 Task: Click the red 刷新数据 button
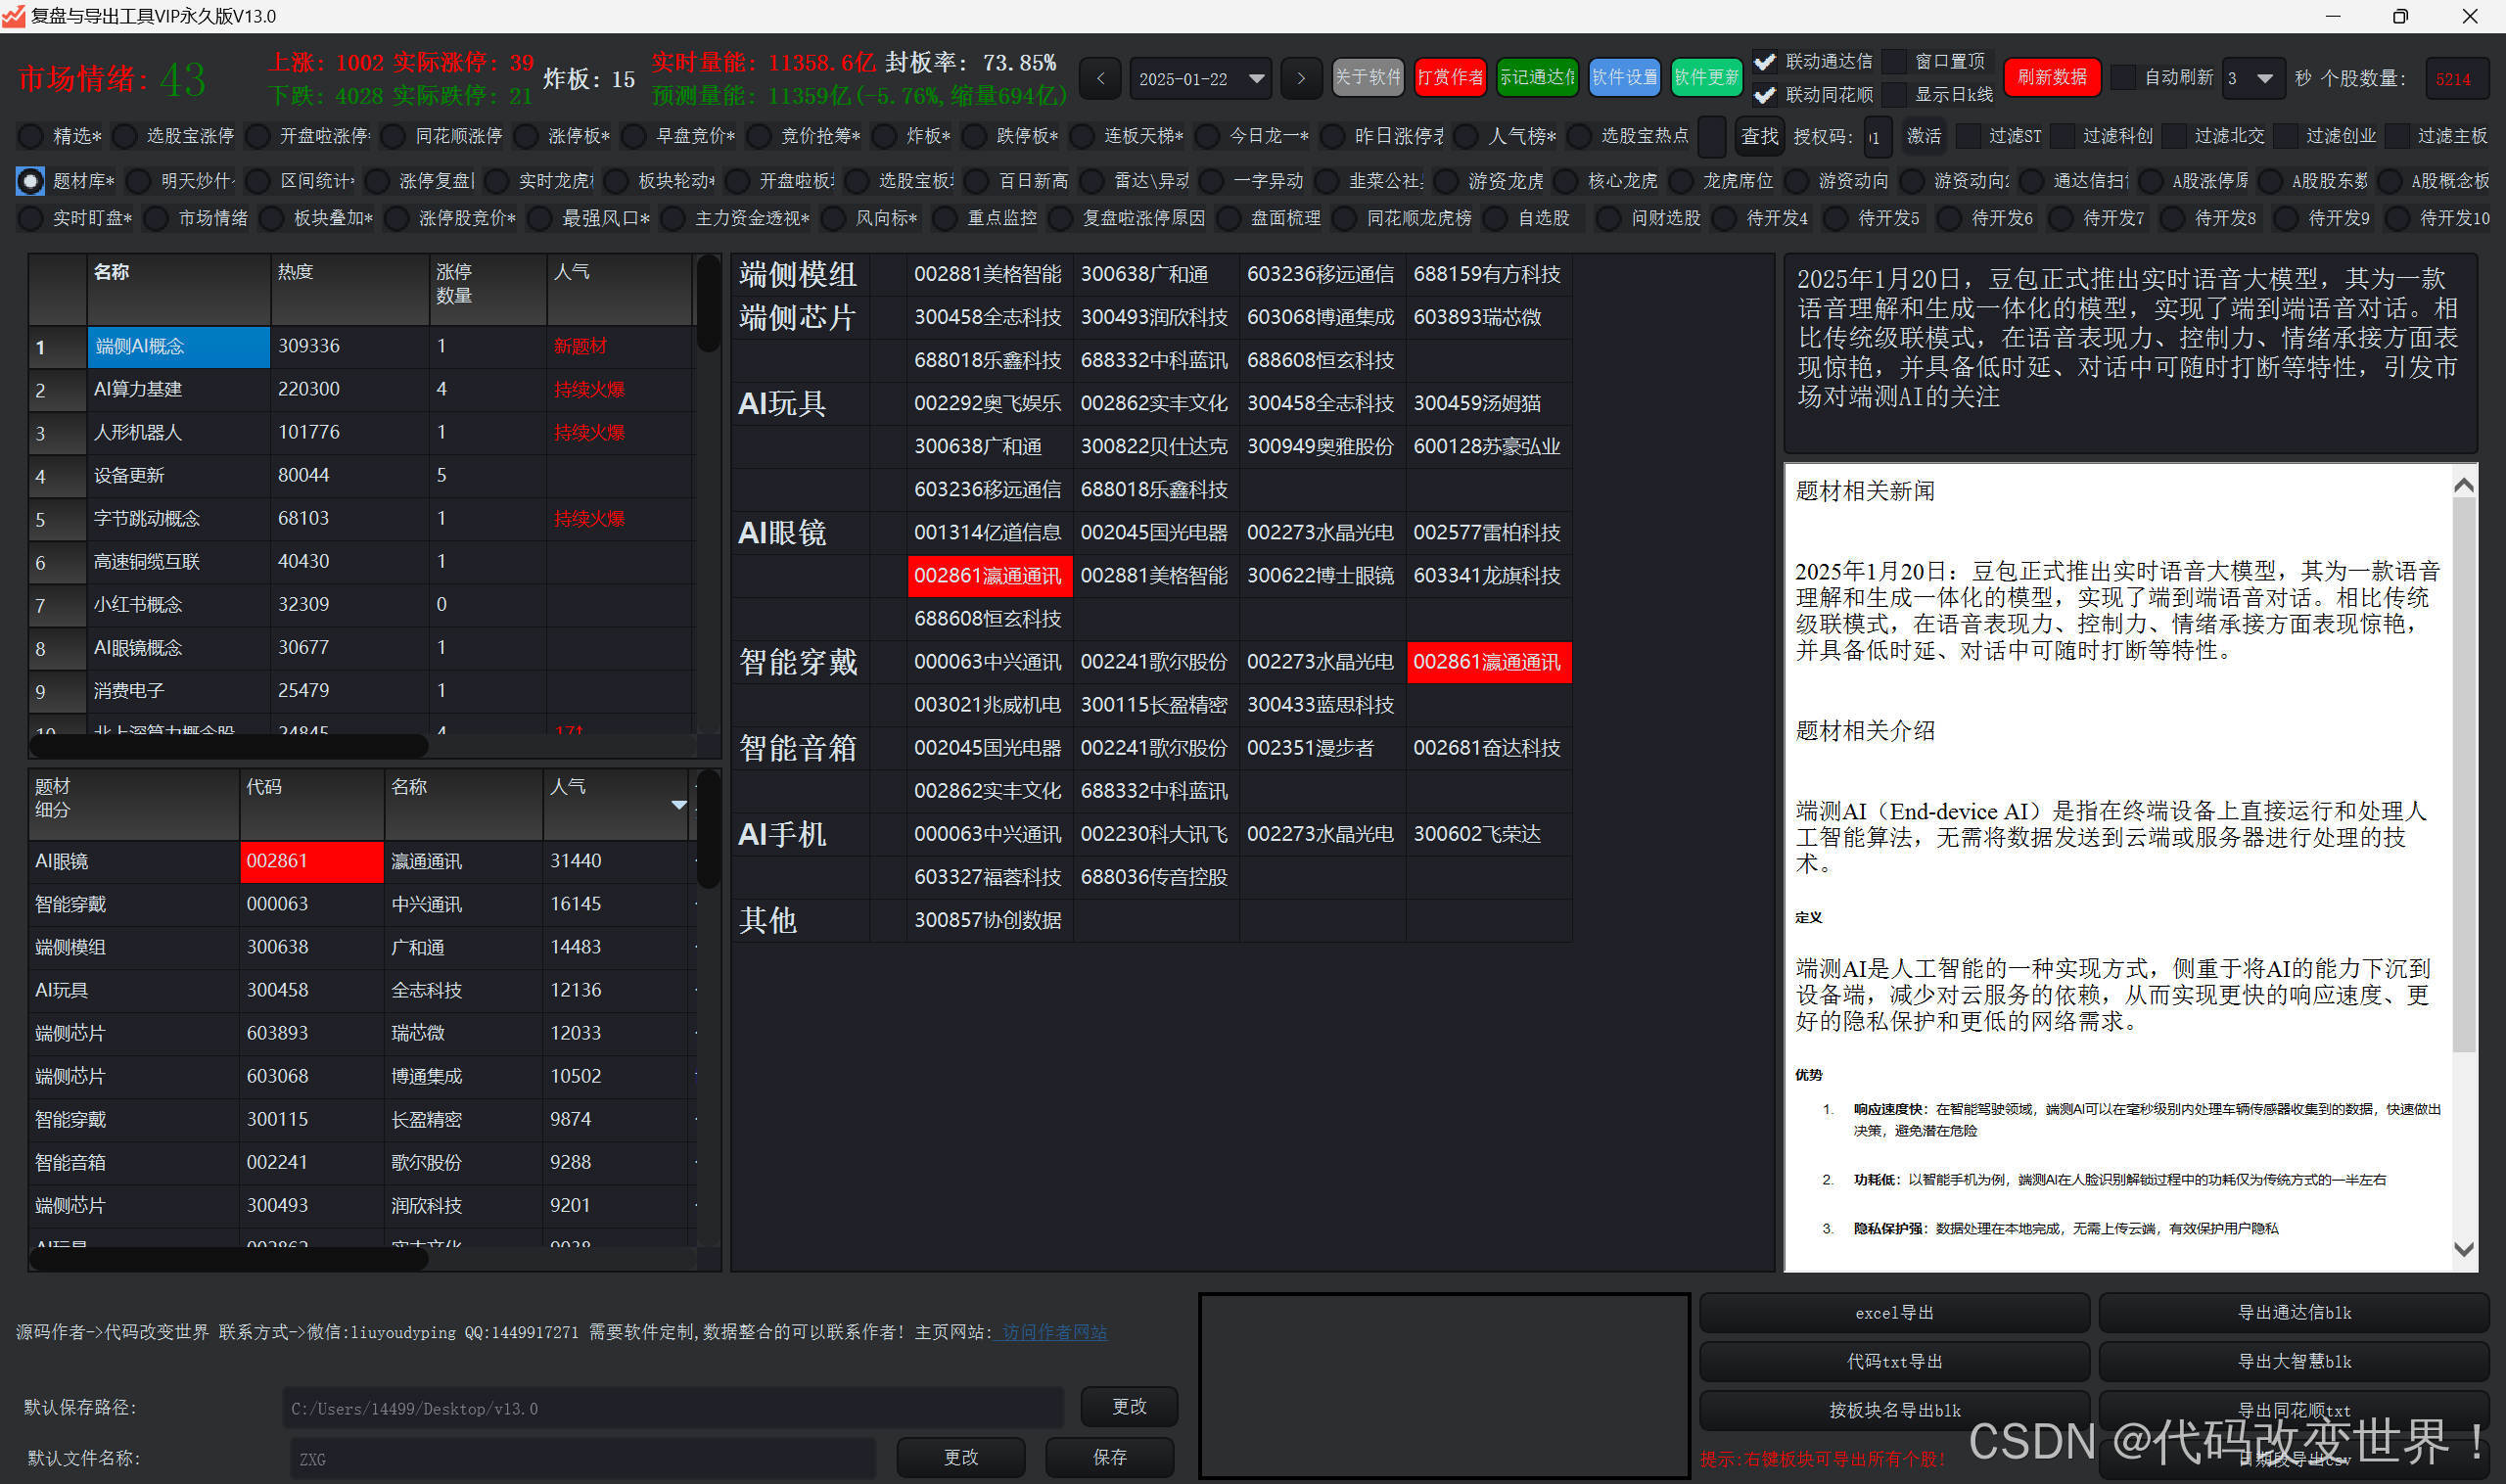point(2051,77)
